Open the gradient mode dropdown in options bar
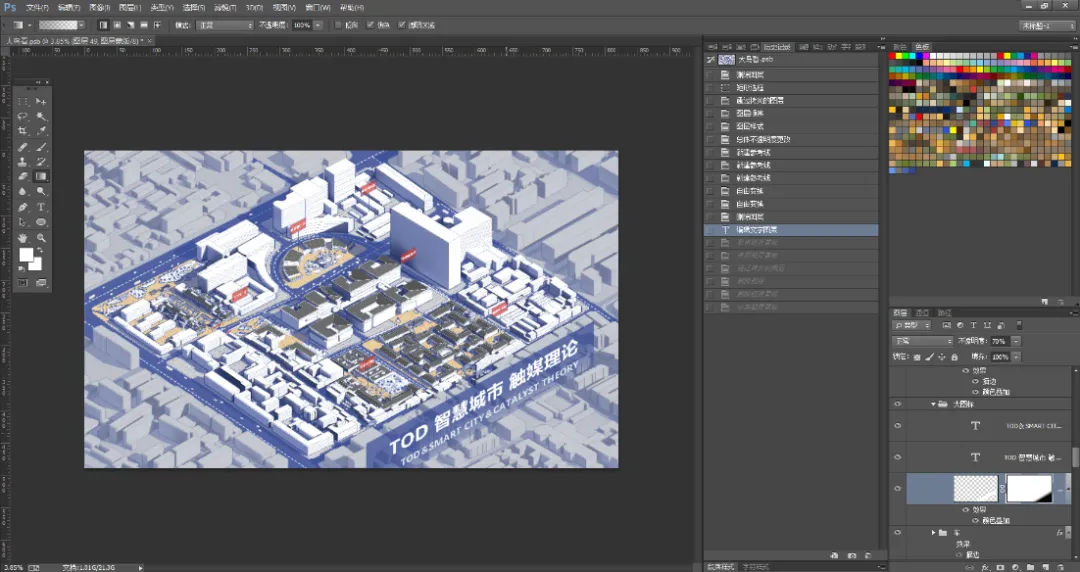The image size is (1080, 572). tap(225, 25)
